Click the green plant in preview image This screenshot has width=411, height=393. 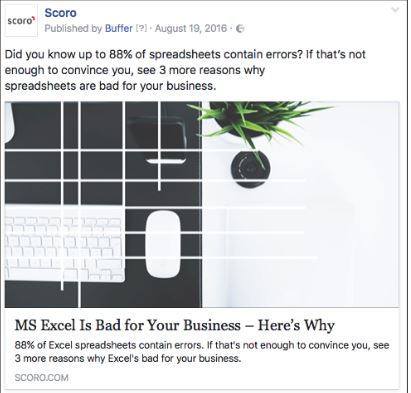(x=257, y=124)
